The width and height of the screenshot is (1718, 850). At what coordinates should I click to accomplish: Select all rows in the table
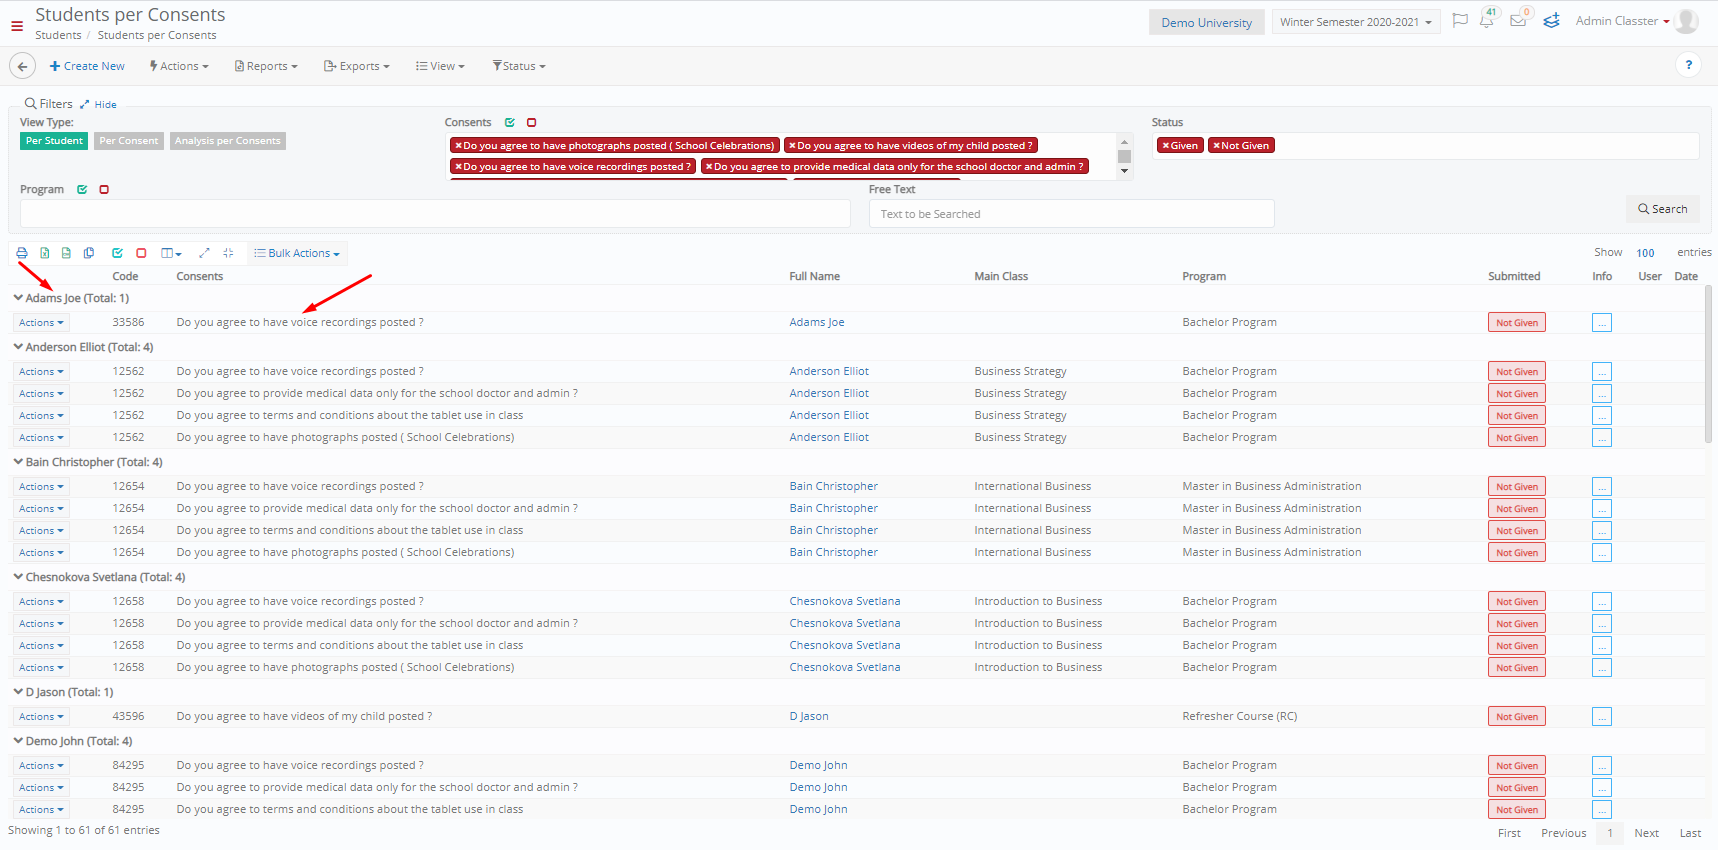117,253
